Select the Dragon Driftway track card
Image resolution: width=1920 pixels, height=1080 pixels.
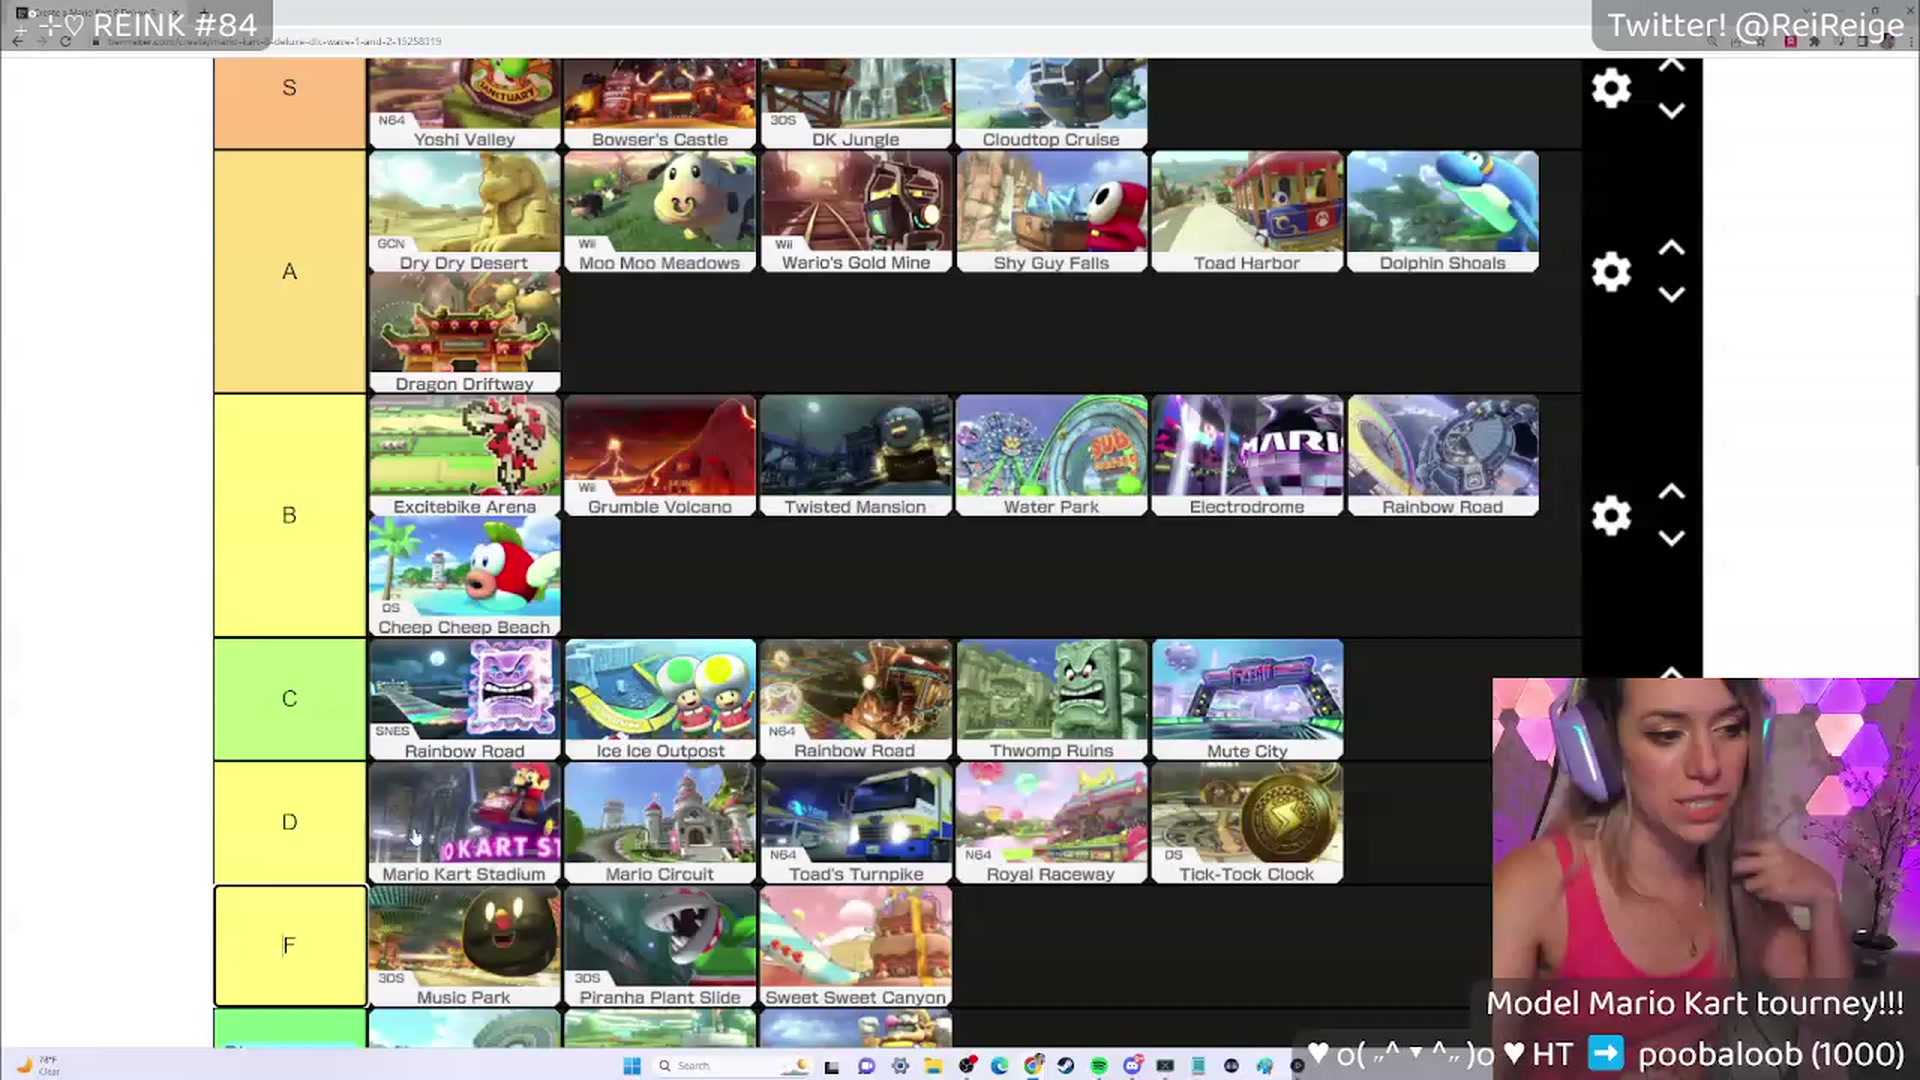click(464, 333)
